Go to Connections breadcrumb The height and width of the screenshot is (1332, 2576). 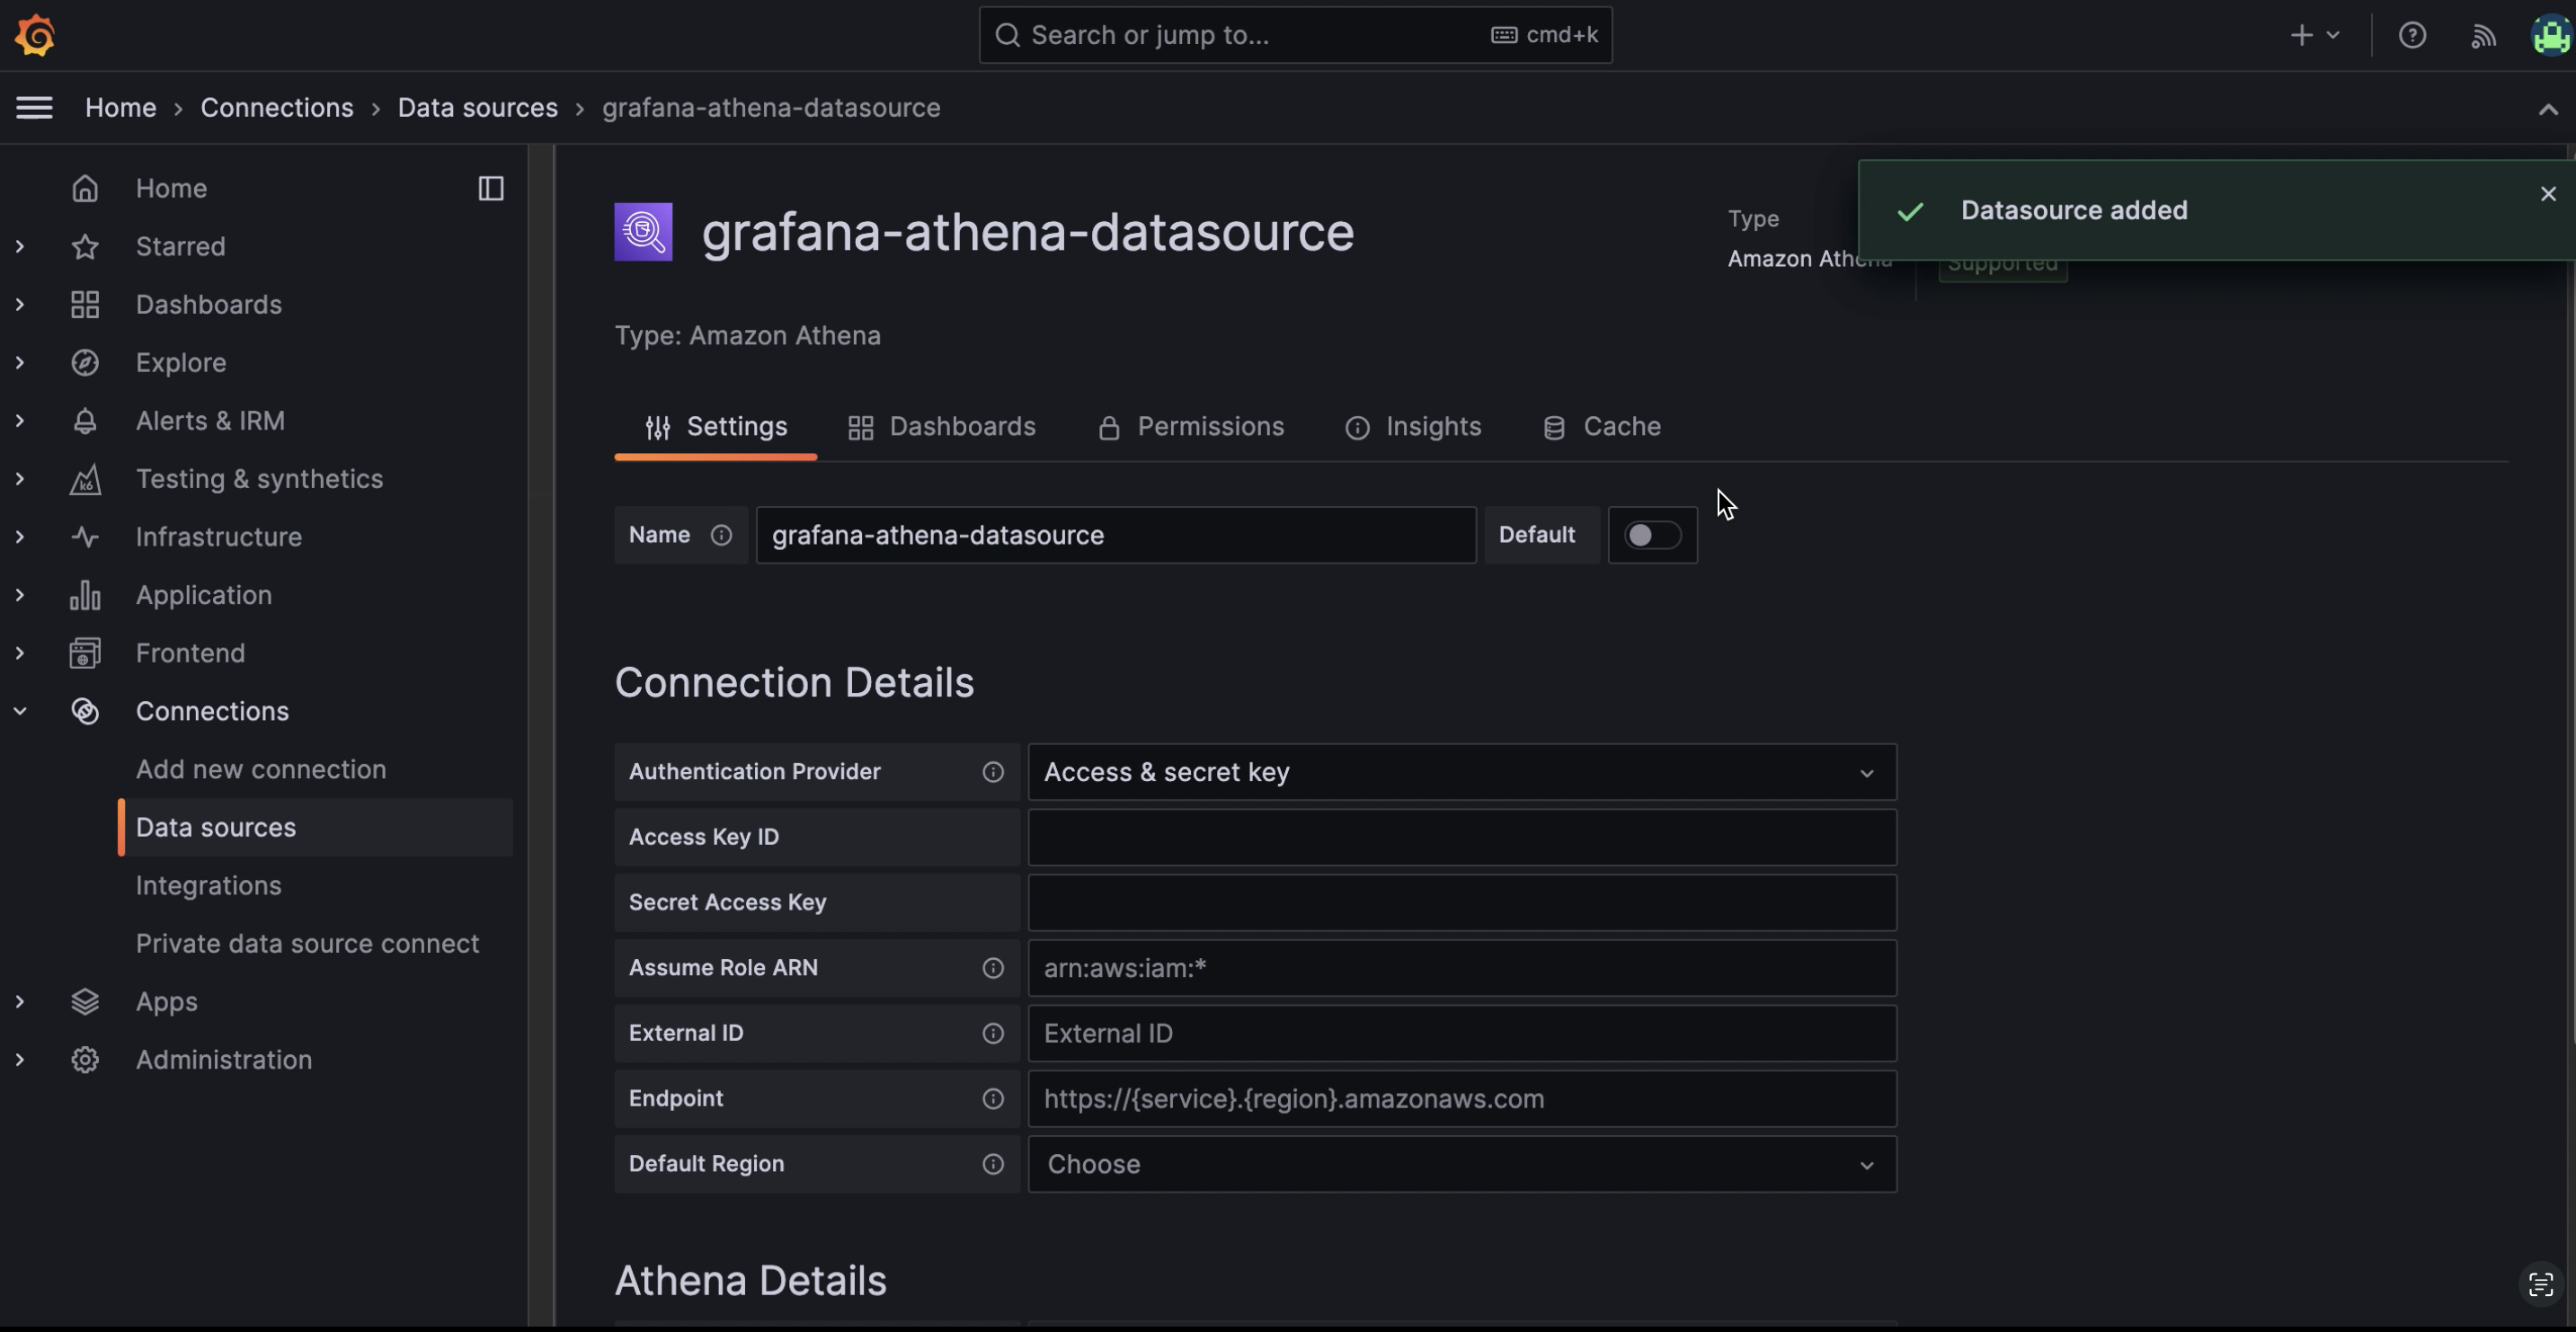[277, 107]
